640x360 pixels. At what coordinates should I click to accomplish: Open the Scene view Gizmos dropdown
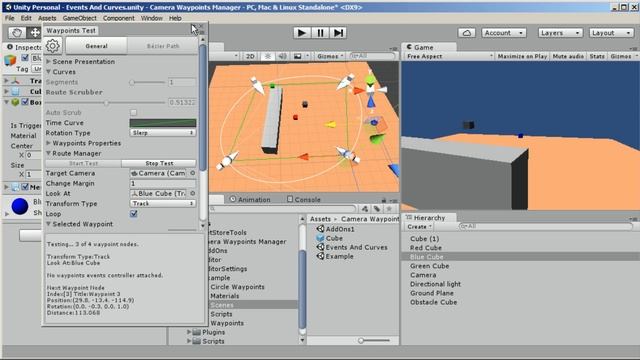330,56
